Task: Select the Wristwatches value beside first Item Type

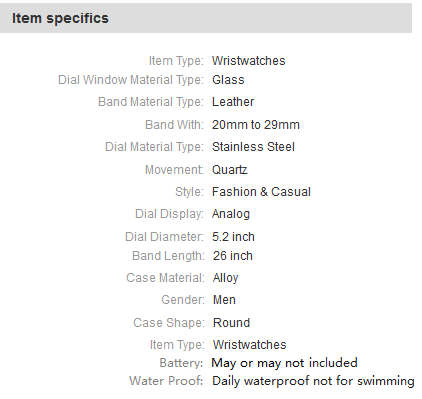Action: click(x=249, y=61)
